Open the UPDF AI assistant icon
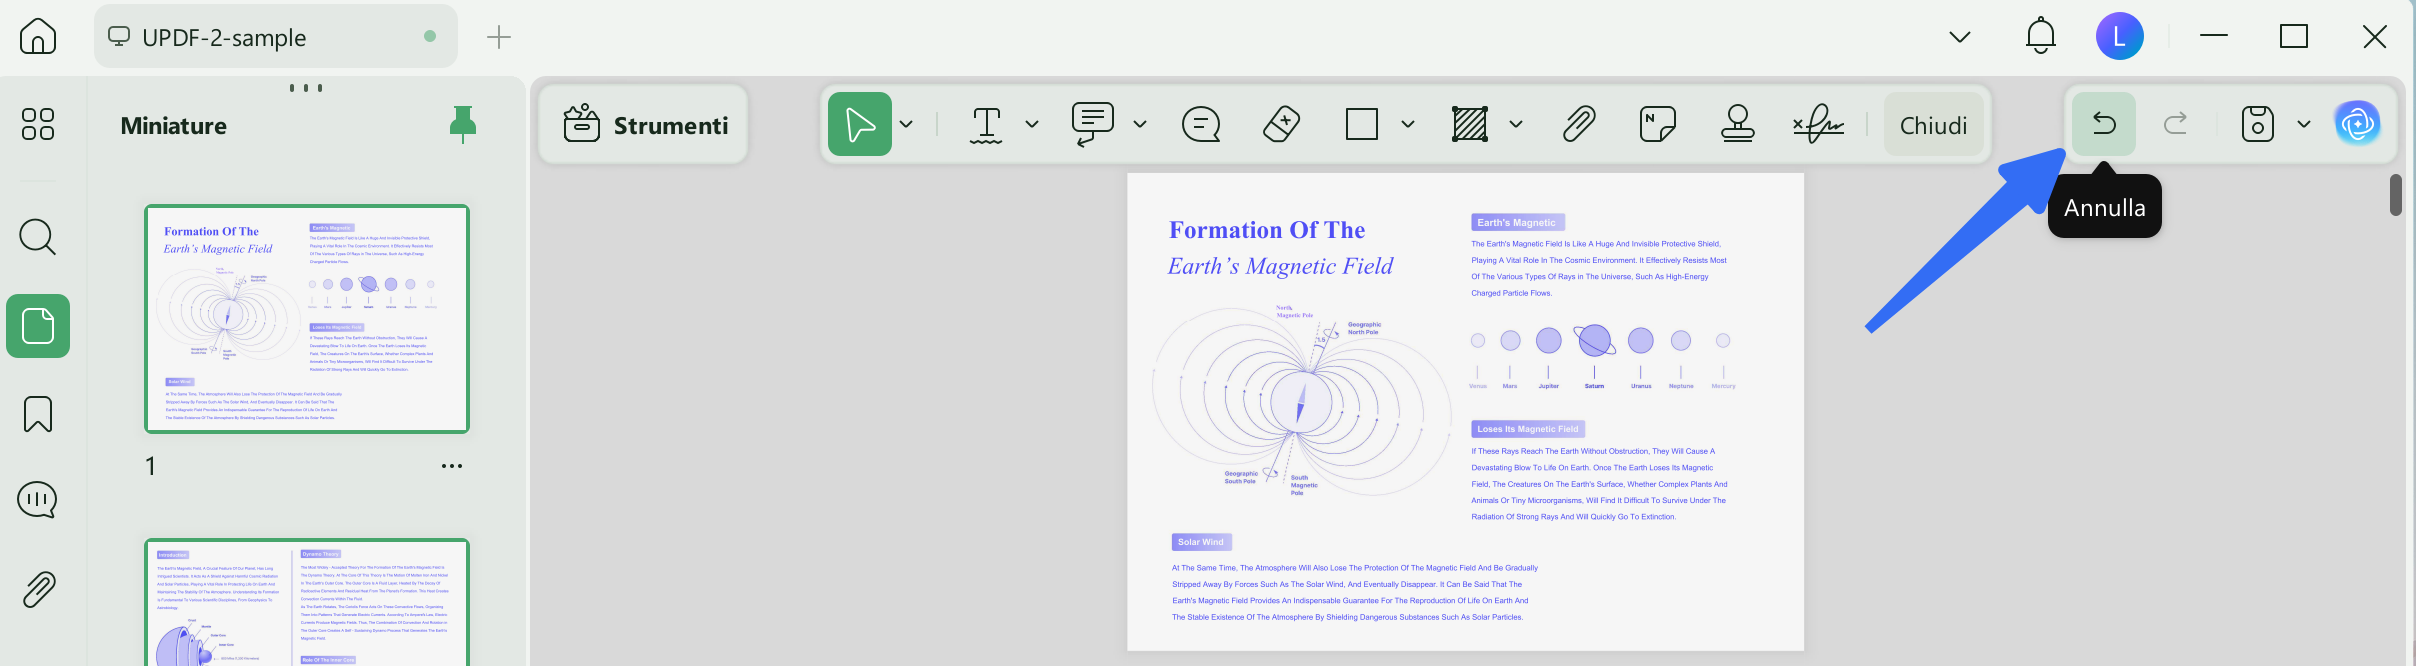This screenshot has width=2416, height=666. pyautogui.click(x=2357, y=124)
